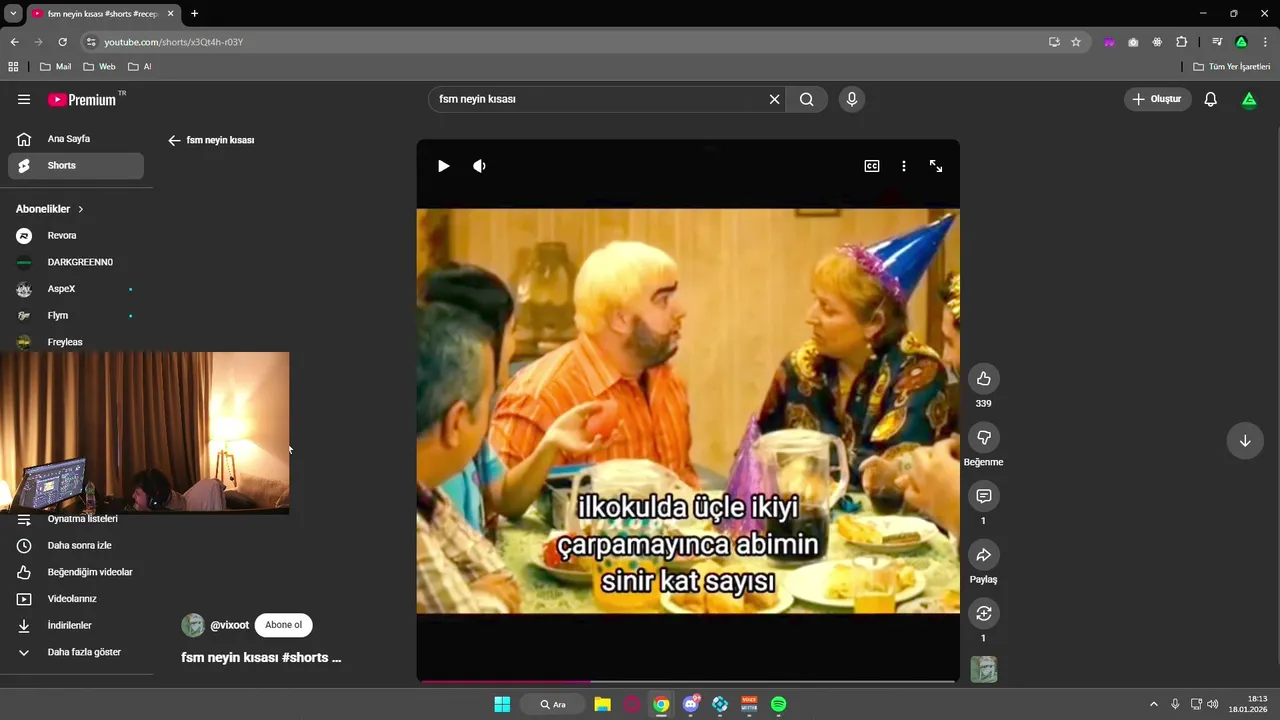Play the Shorts video

pyautogui.click(x=443, y=166)
